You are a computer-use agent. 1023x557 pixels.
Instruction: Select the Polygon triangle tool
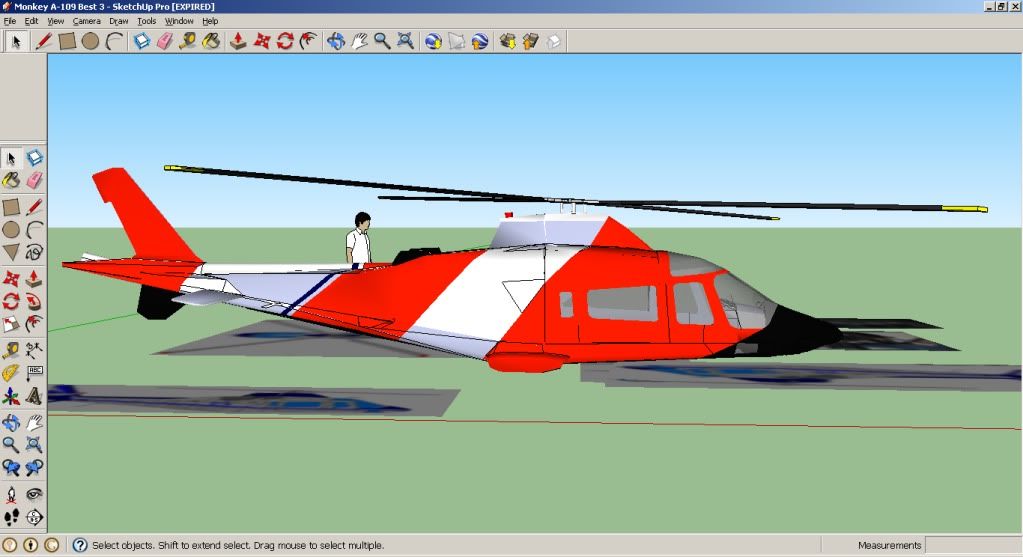pos(11,252)
